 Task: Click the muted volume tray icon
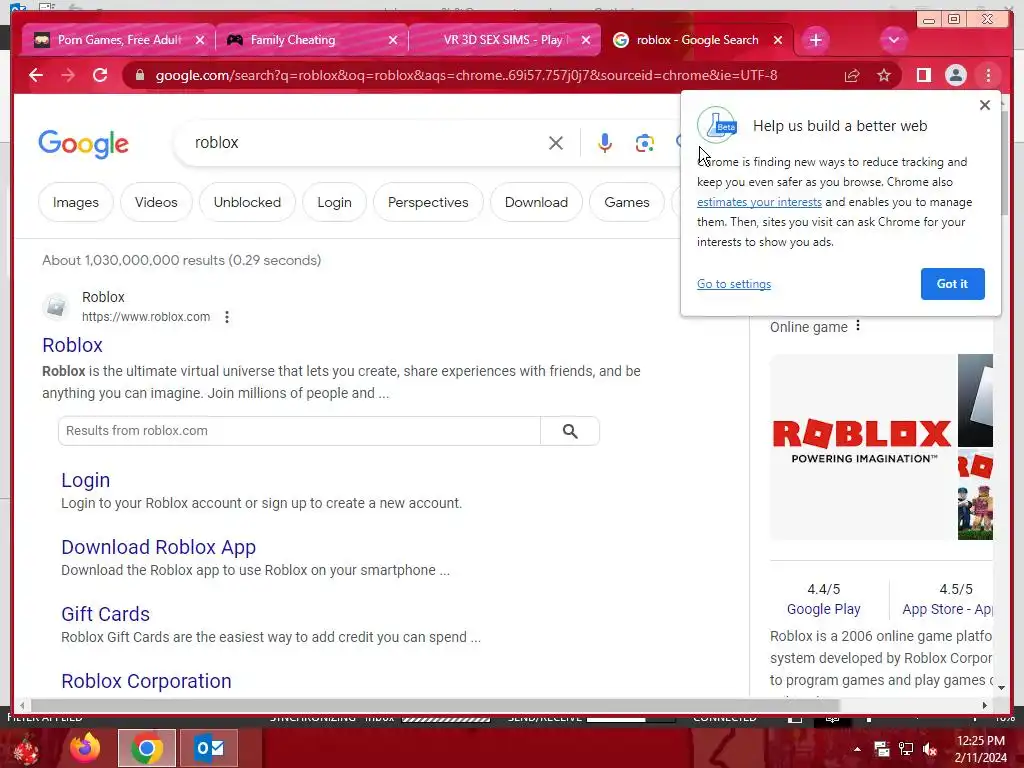(930, 749)
